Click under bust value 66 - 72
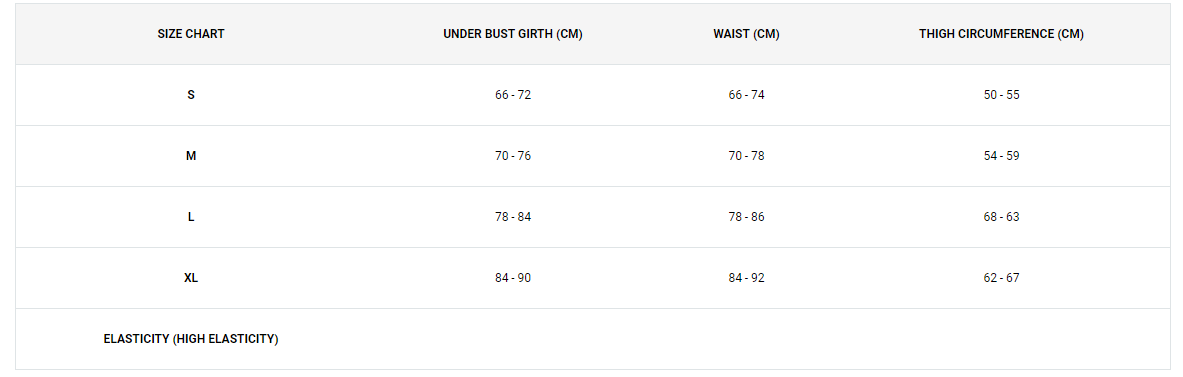Screen dimensions: 1183x377 (x=513, y=95)
